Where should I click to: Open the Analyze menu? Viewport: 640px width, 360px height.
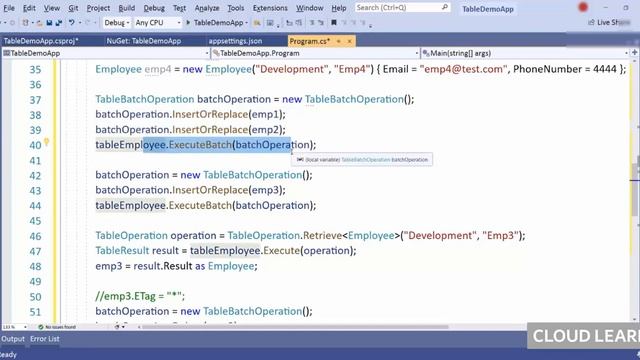click(x=207, y=8)
